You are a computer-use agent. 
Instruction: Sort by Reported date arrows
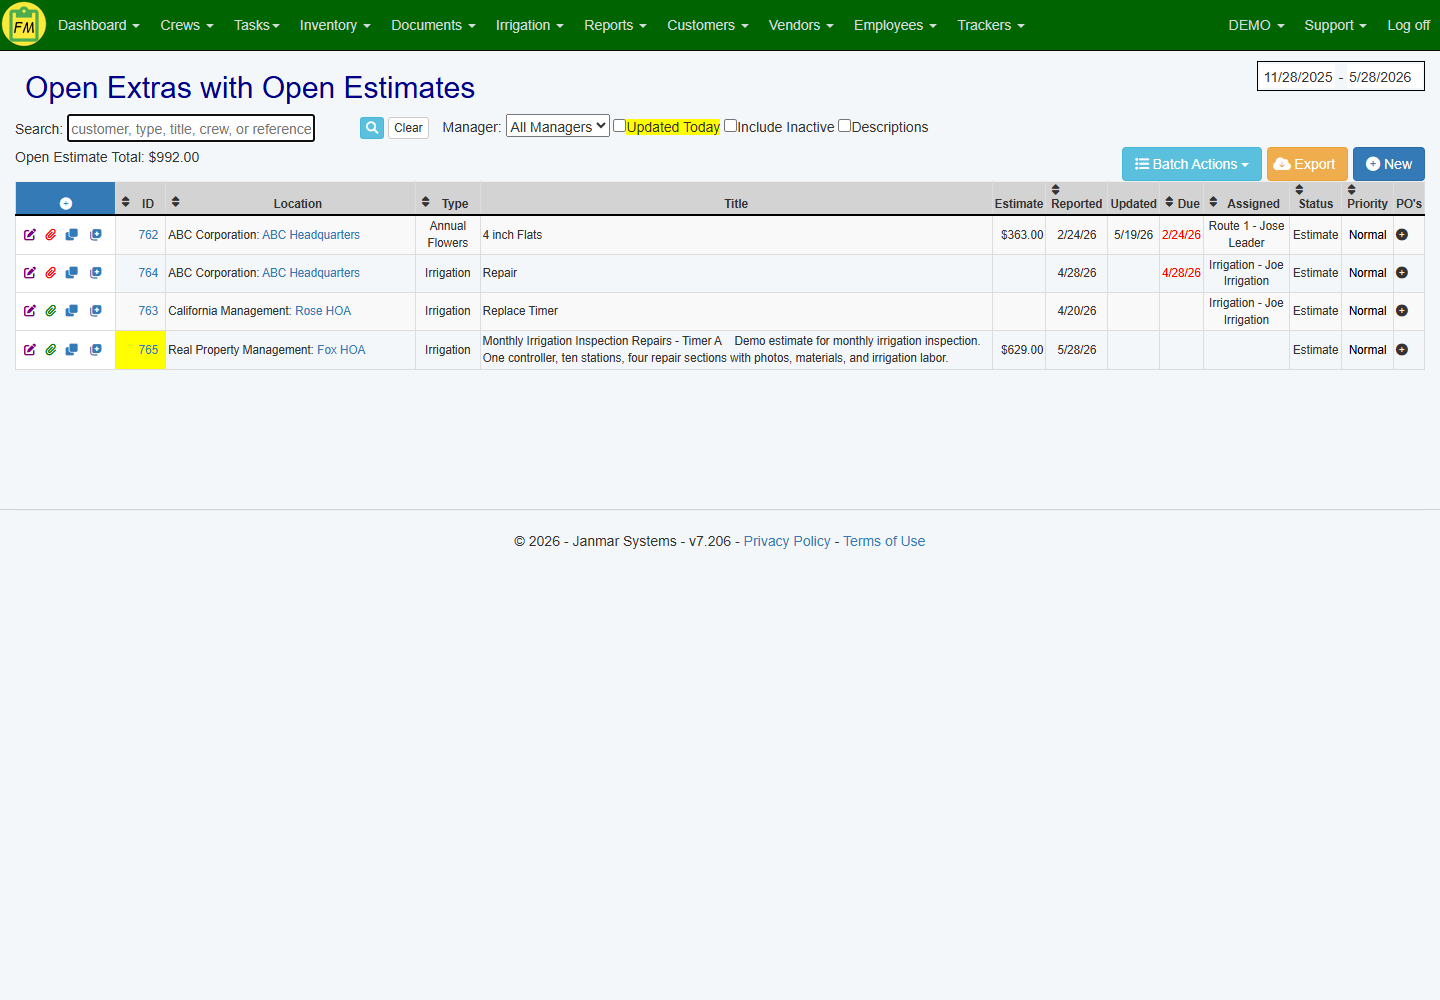[1056, 190]
